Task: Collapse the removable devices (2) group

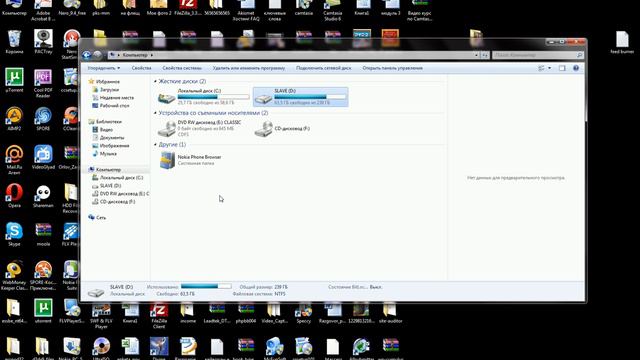Action: coord(155,113)
